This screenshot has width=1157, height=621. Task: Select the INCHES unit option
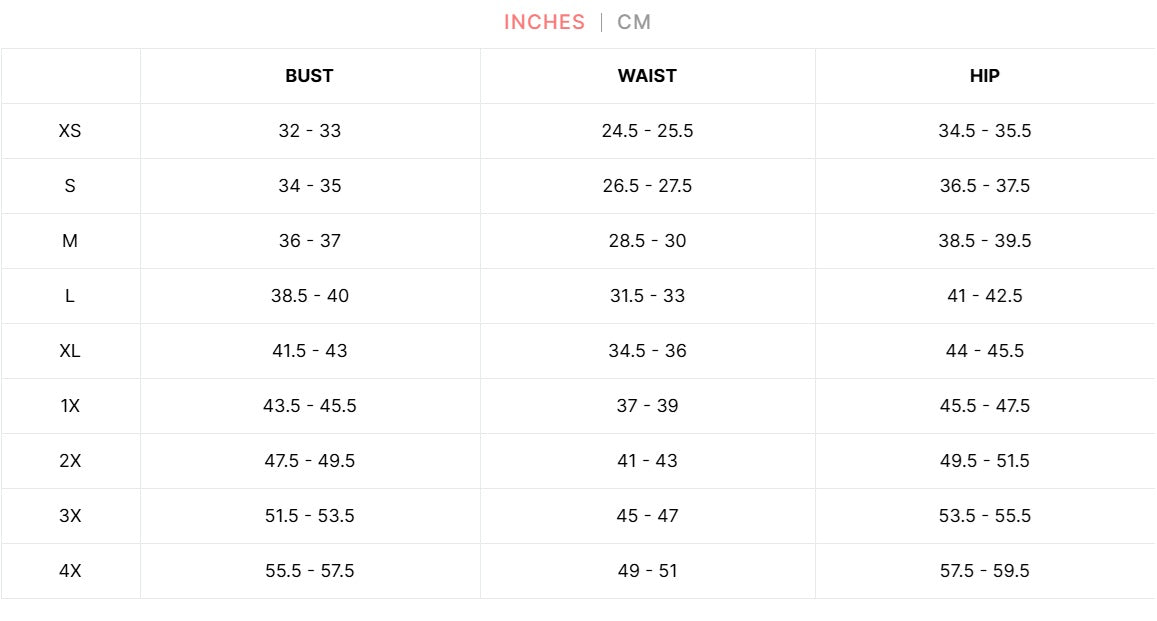point(544,22)
